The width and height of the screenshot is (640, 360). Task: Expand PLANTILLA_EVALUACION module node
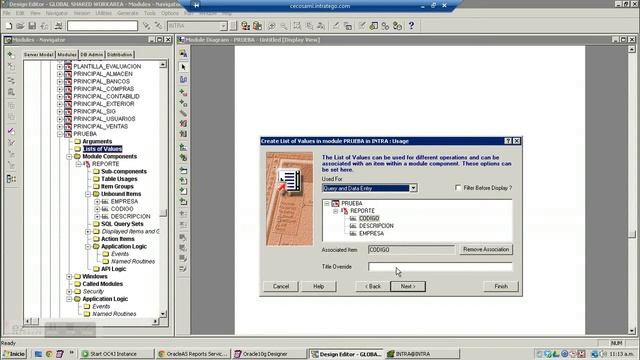tap(60, 66)
